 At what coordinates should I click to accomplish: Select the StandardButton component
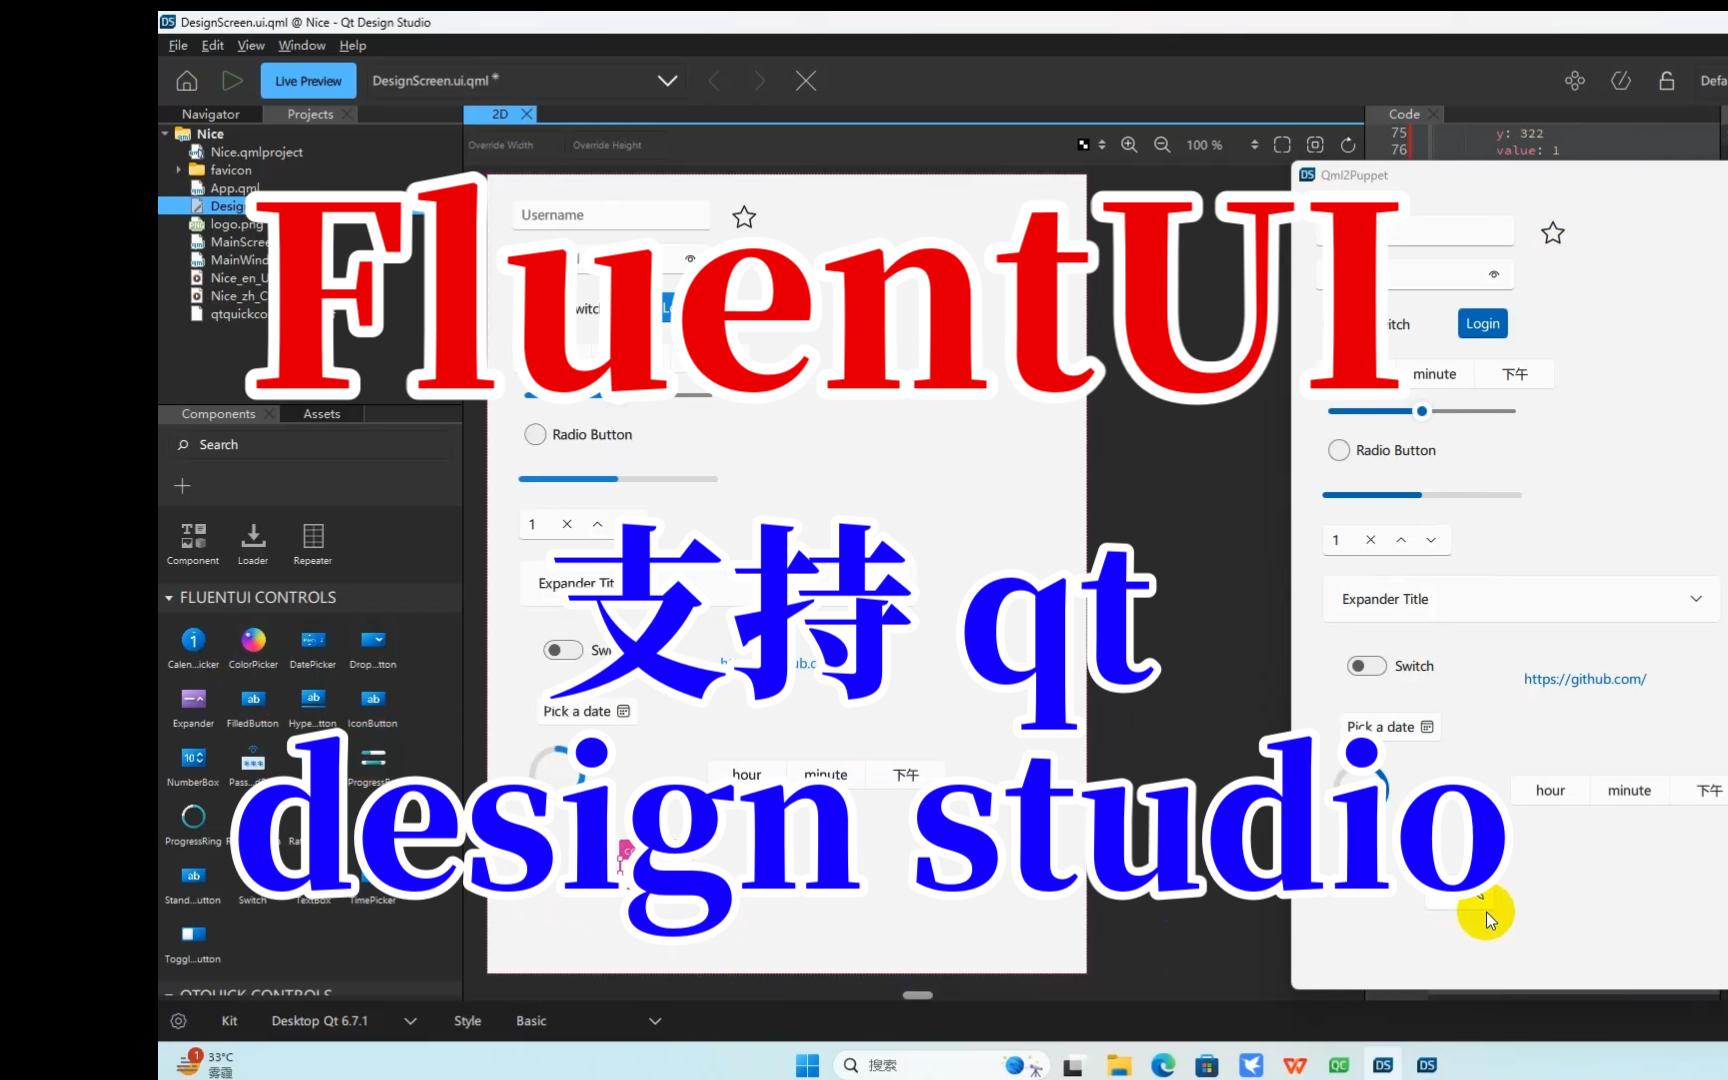[193, 884]
